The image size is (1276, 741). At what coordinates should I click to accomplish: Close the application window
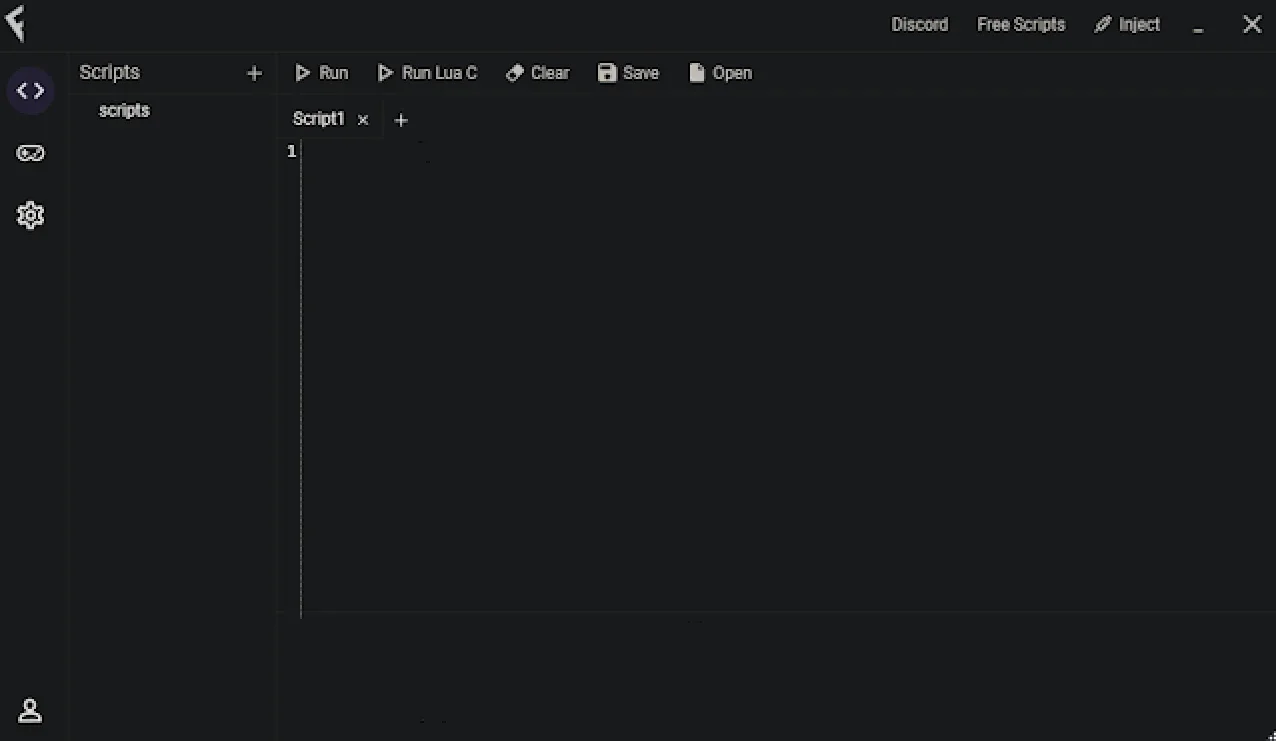click(1252, 24)
